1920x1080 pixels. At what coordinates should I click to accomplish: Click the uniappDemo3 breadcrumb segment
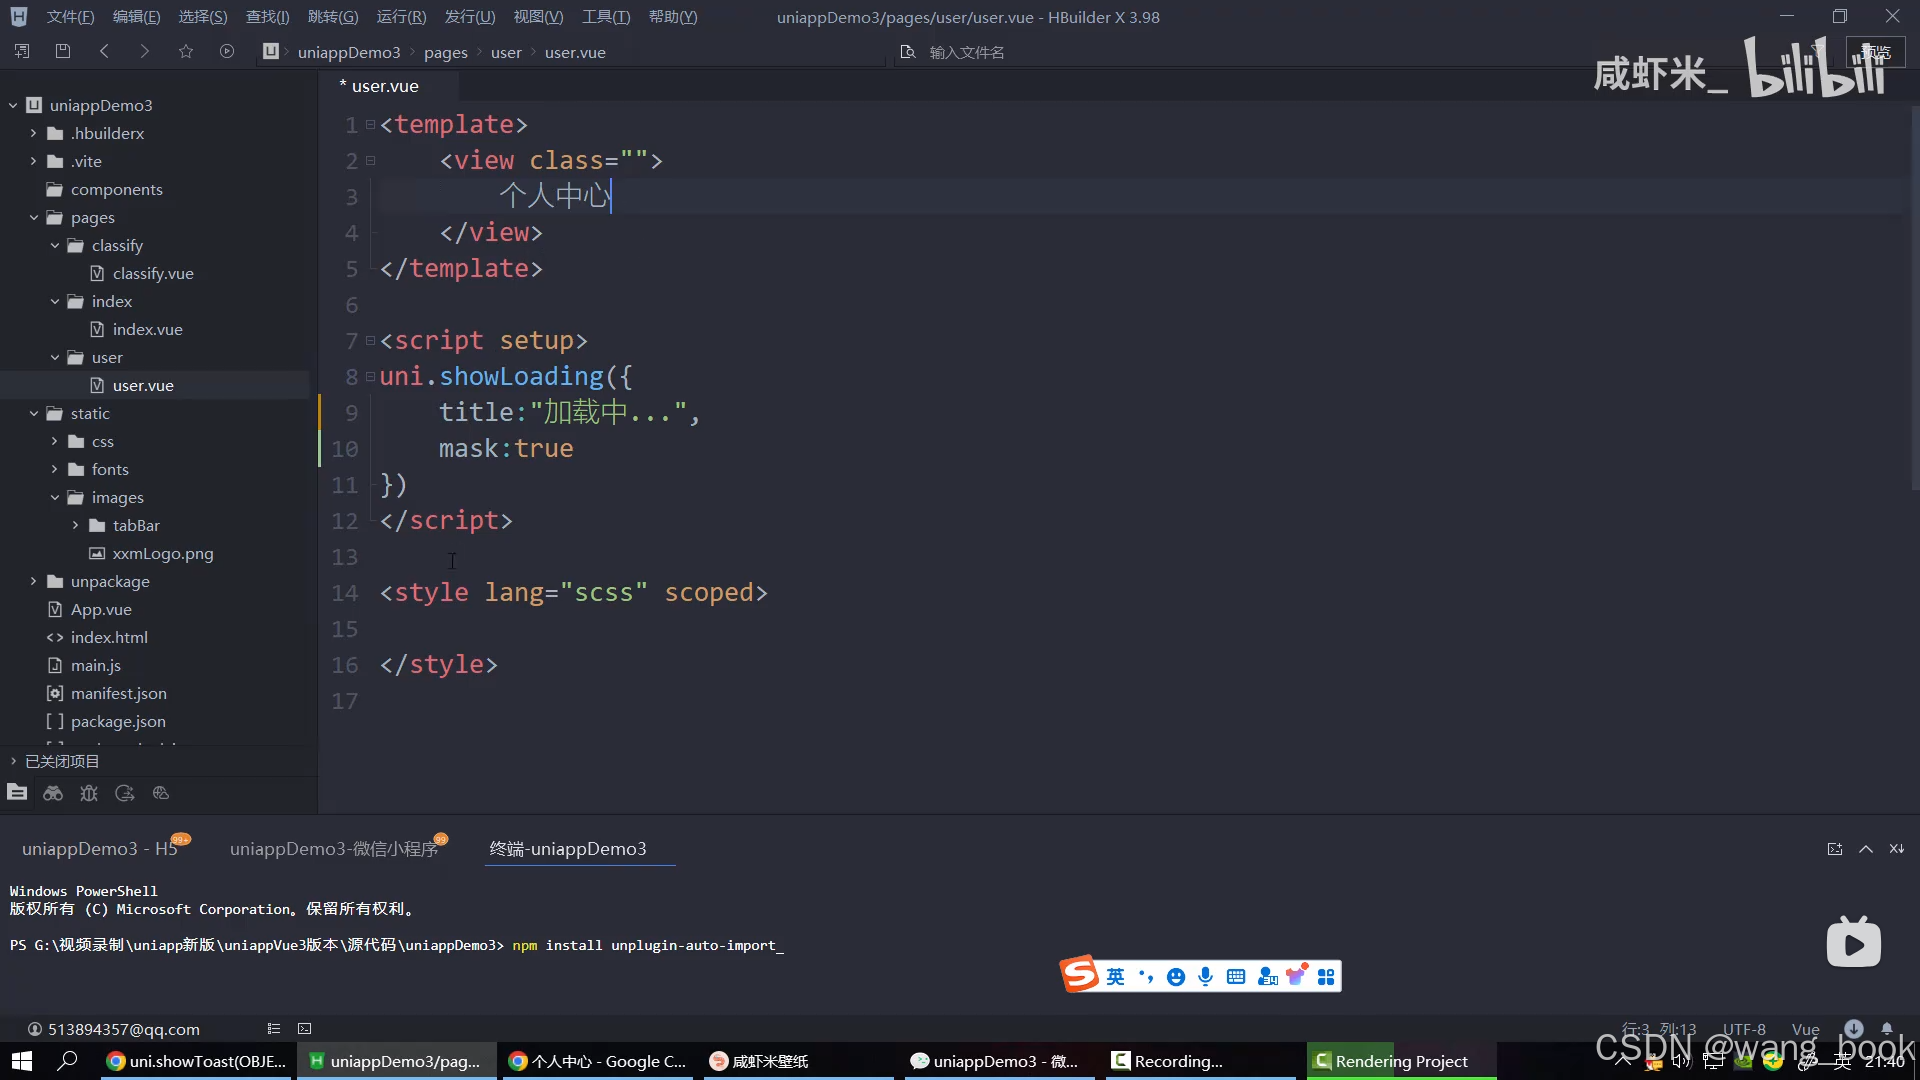pos(348,52)
